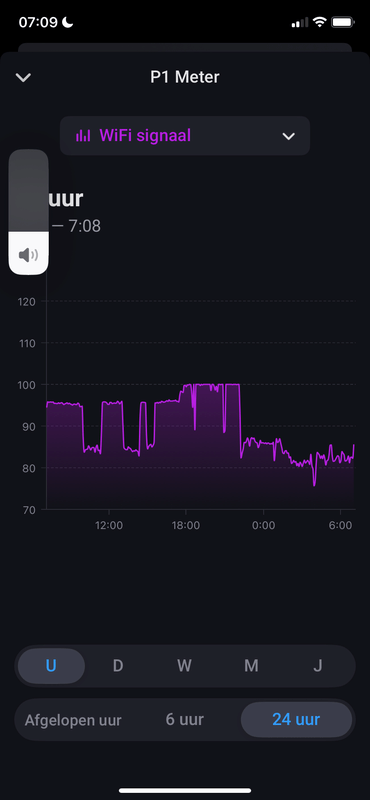Tap the moon Focus icon in status bar

68,21
